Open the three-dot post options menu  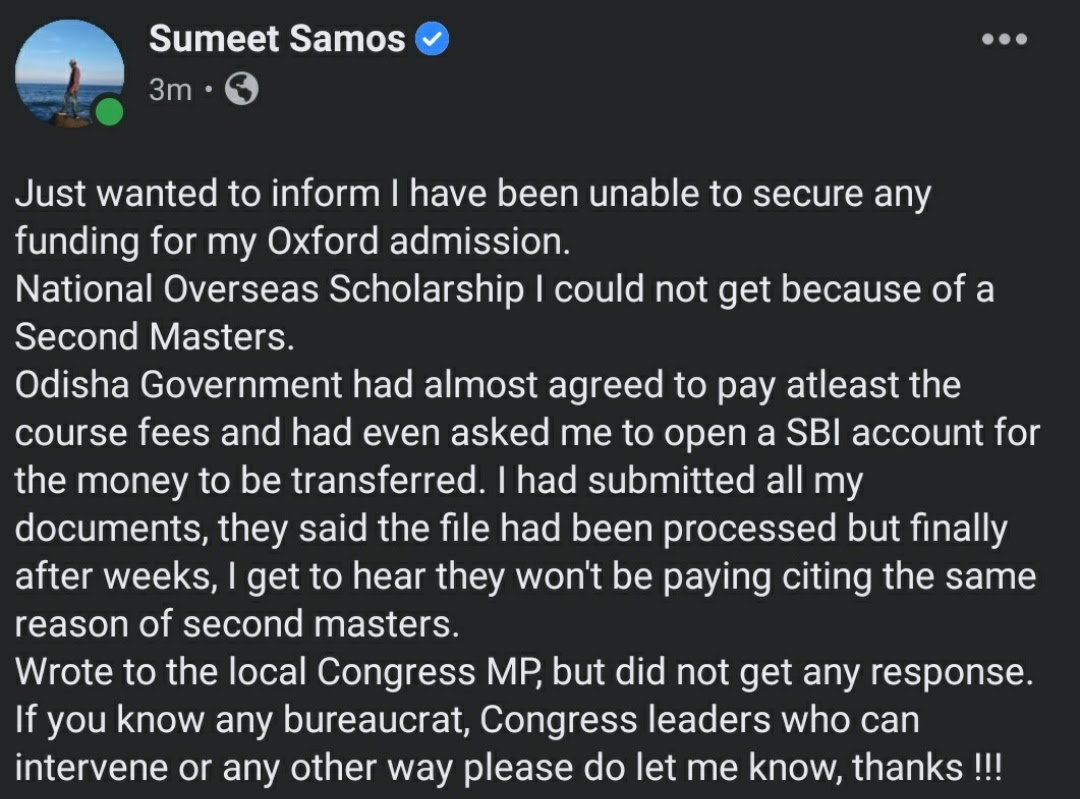pos(1004,40)
